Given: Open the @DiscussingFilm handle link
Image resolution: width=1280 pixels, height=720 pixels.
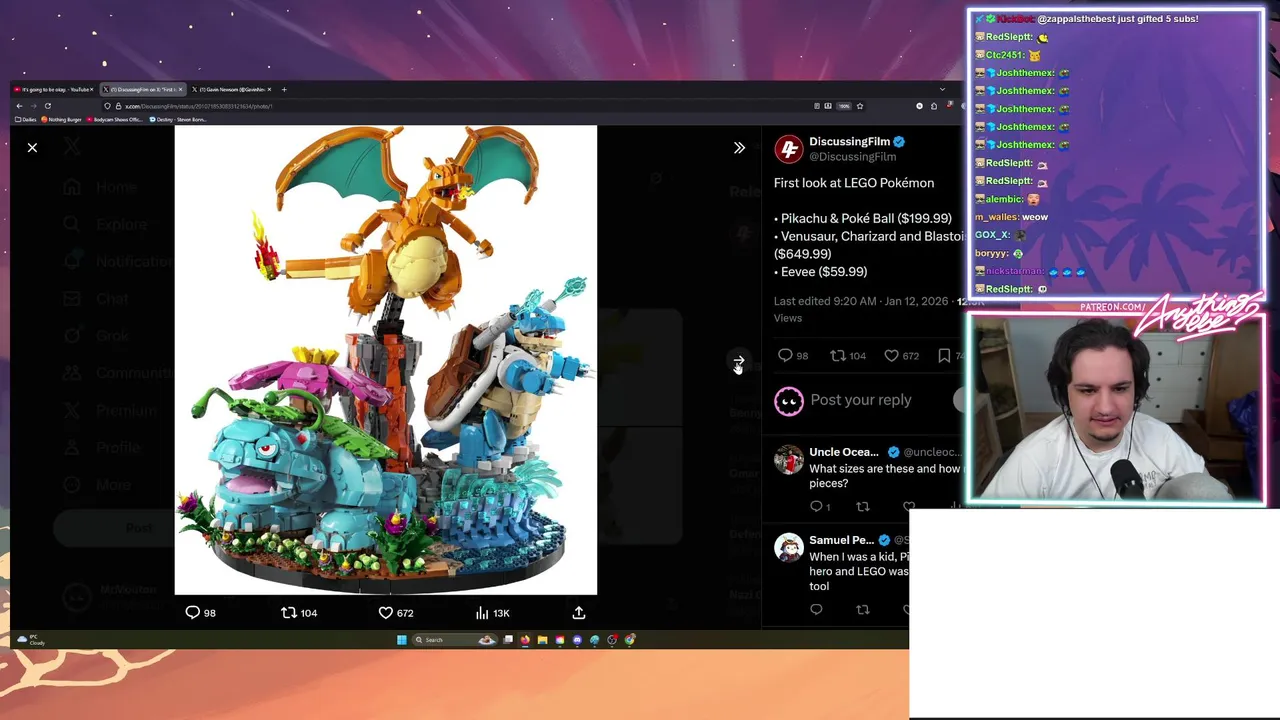Looking at the screenshot, I should pos(852,157).
